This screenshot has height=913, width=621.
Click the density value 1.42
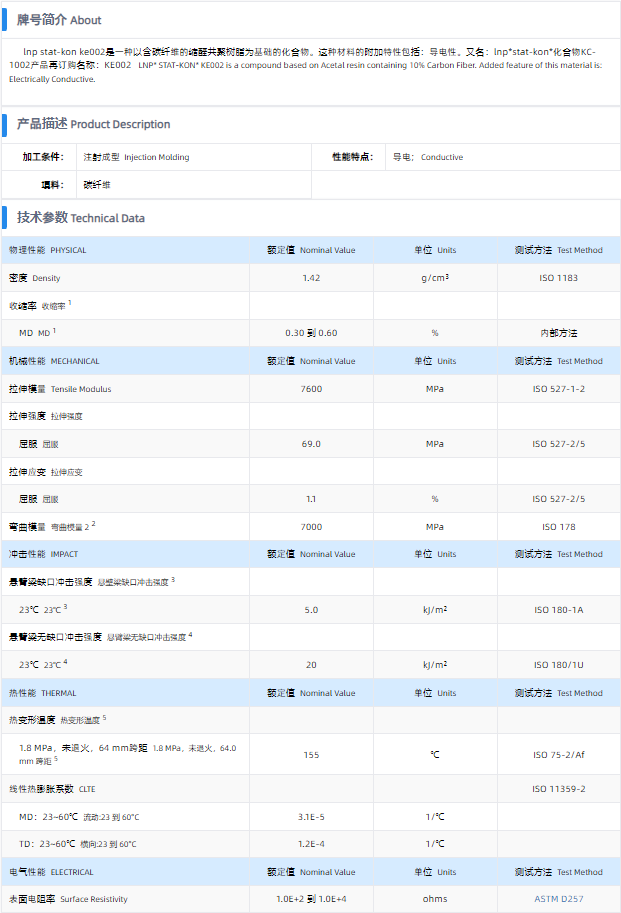(x=311, y=278)
